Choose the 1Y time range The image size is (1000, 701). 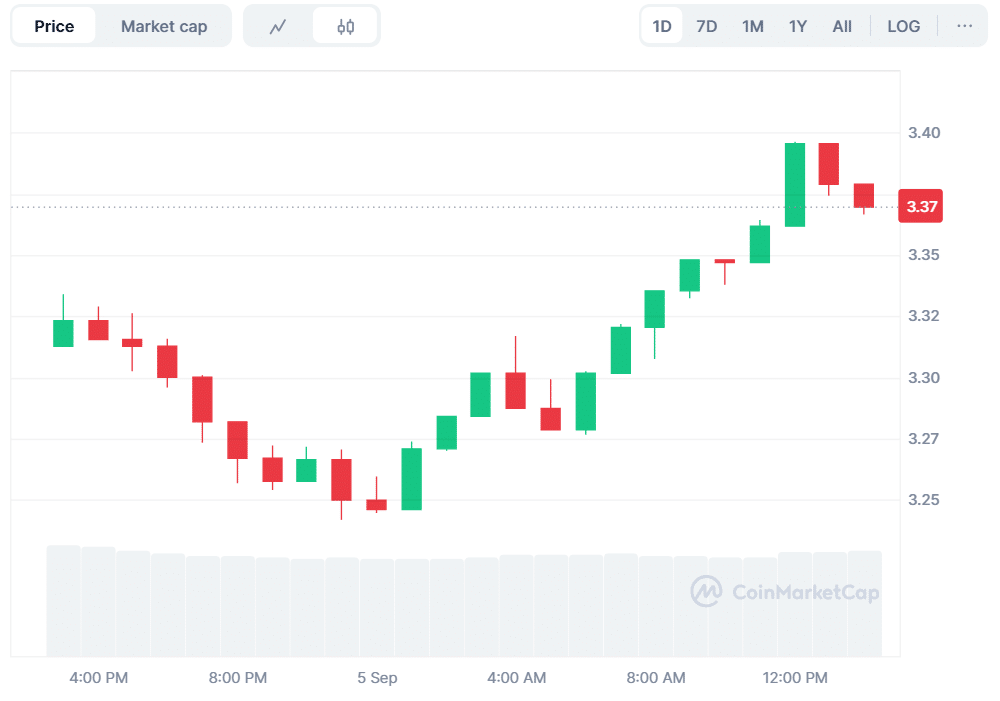(797, 27)
